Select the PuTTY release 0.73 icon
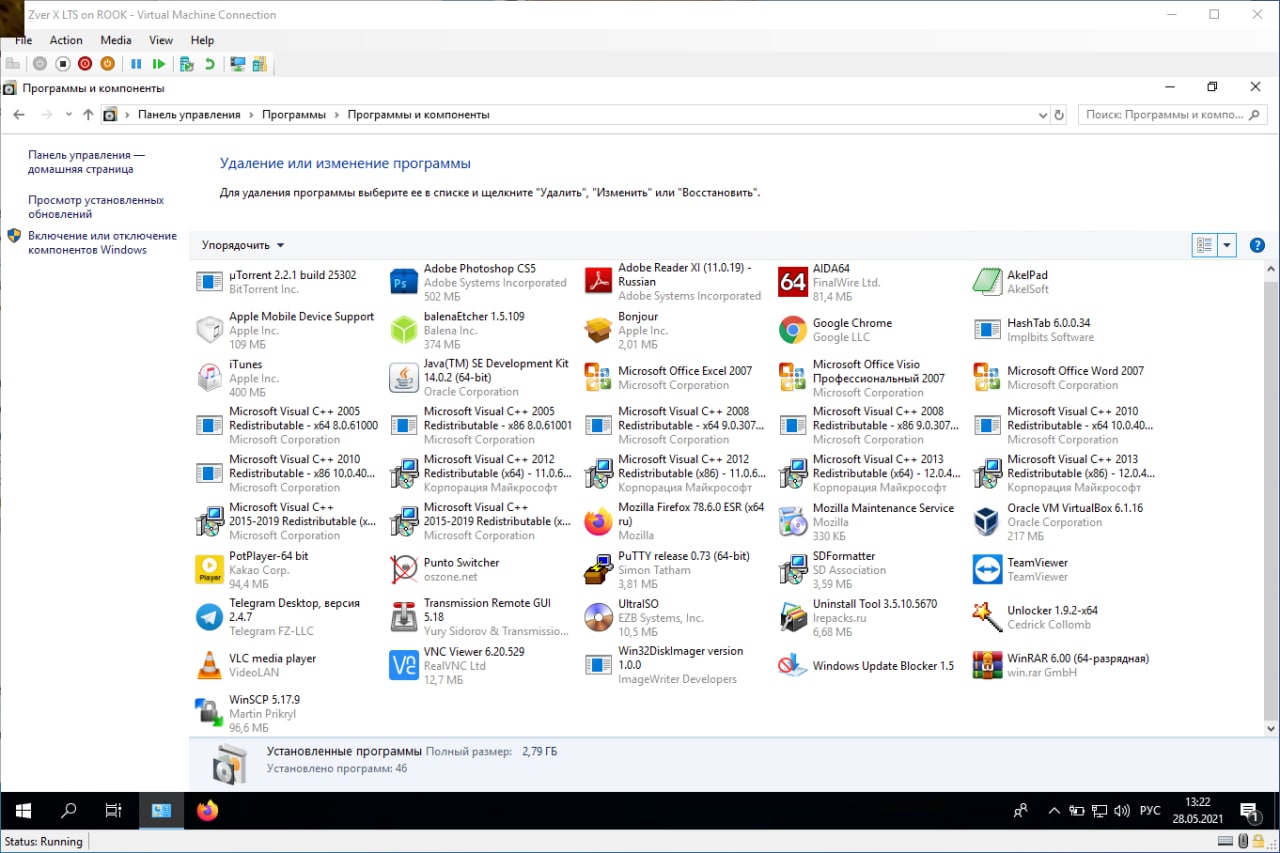Image resolution: width=1280 pixels, height=853 pixels. (598, 570)
